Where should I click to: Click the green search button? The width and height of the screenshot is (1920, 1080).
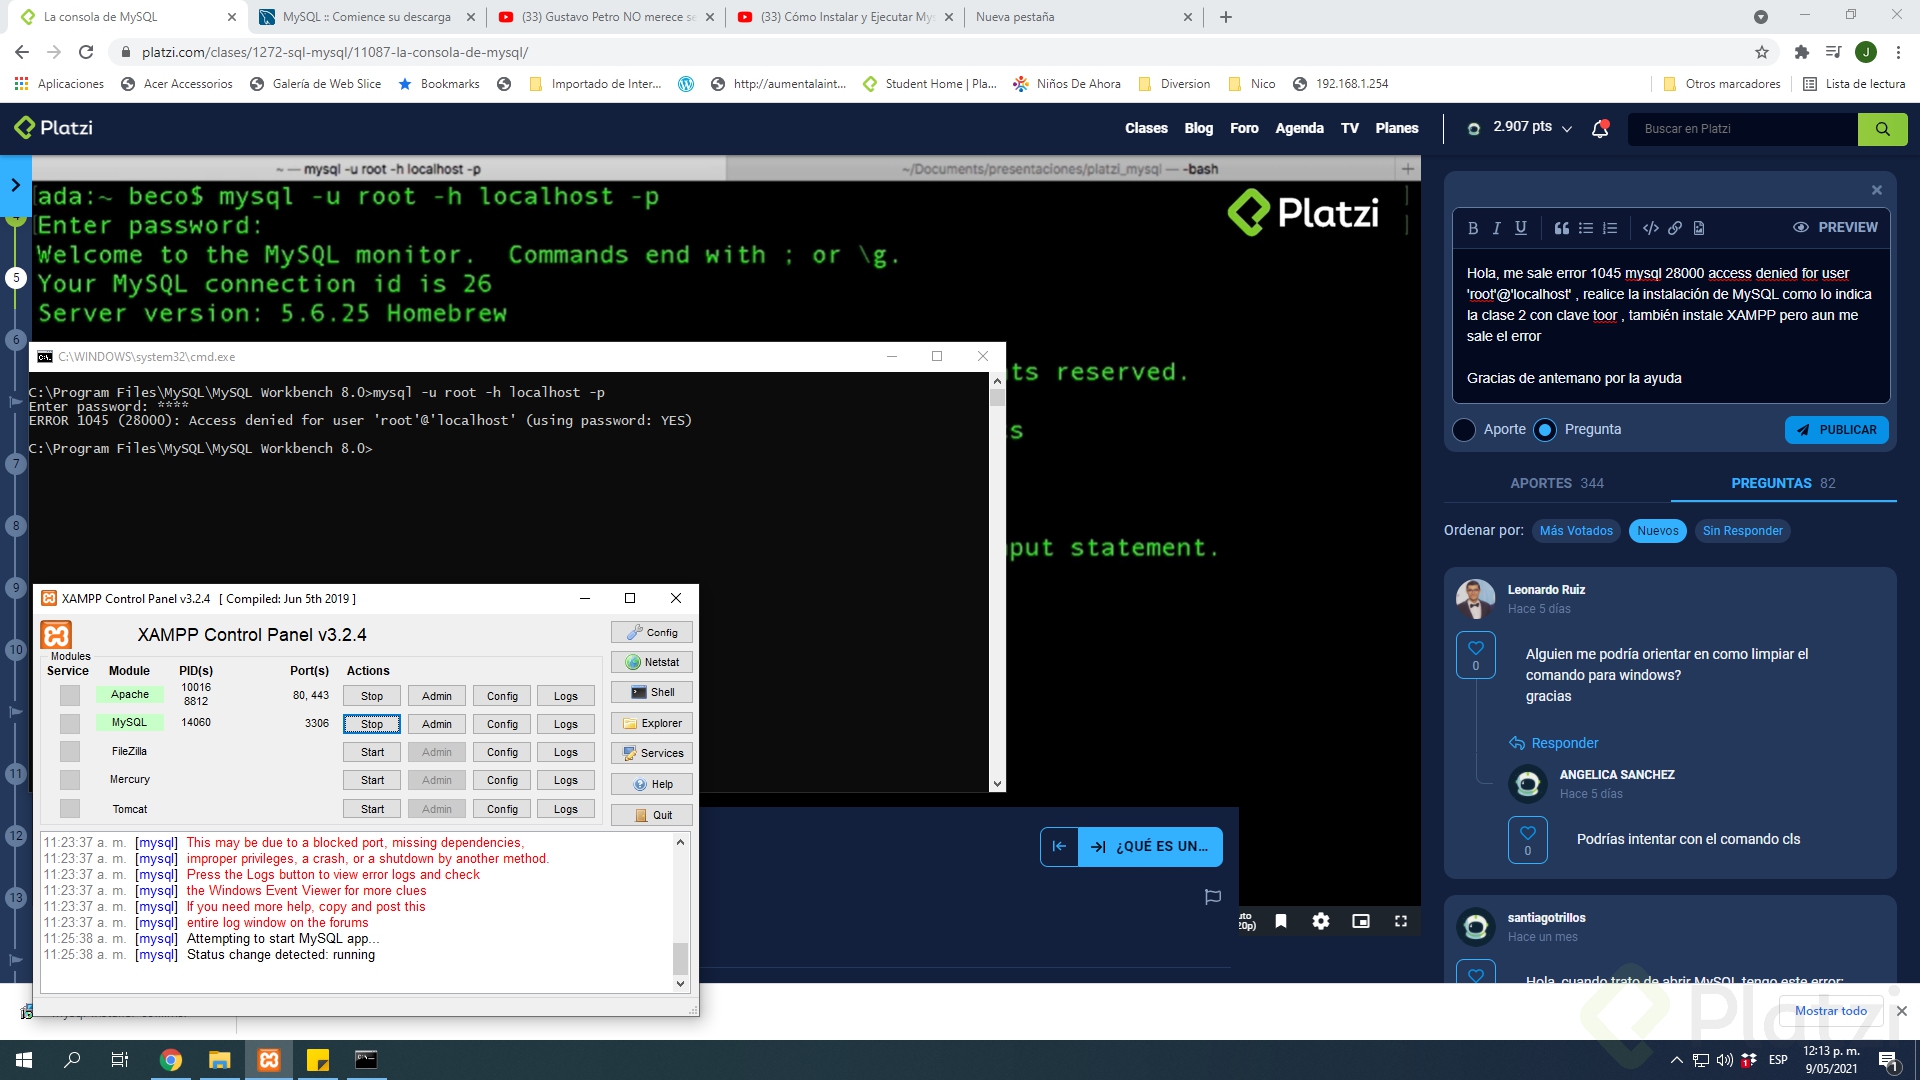tap(1882, 129)
